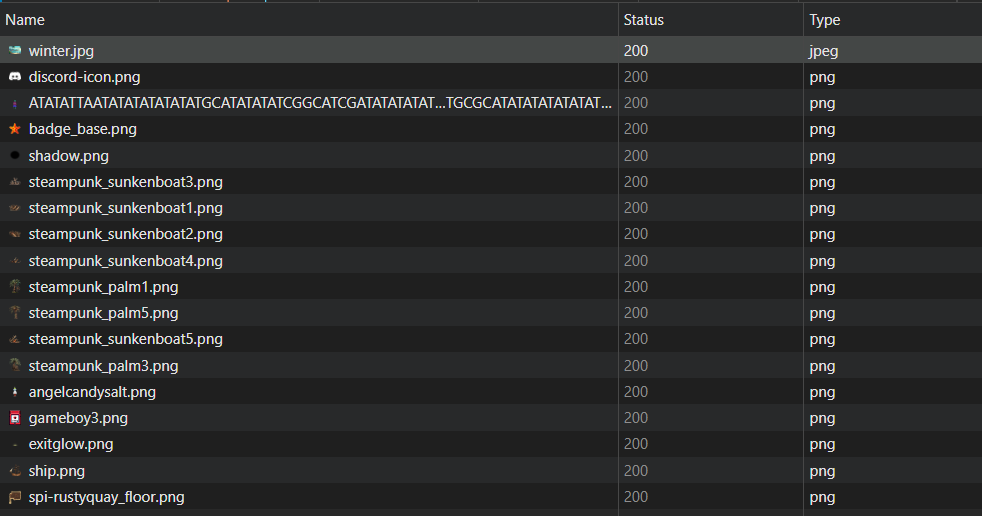Click the steampunk_palm1.png tree icon
Viewport: 982px width, 516px height.
coord(14,287)
